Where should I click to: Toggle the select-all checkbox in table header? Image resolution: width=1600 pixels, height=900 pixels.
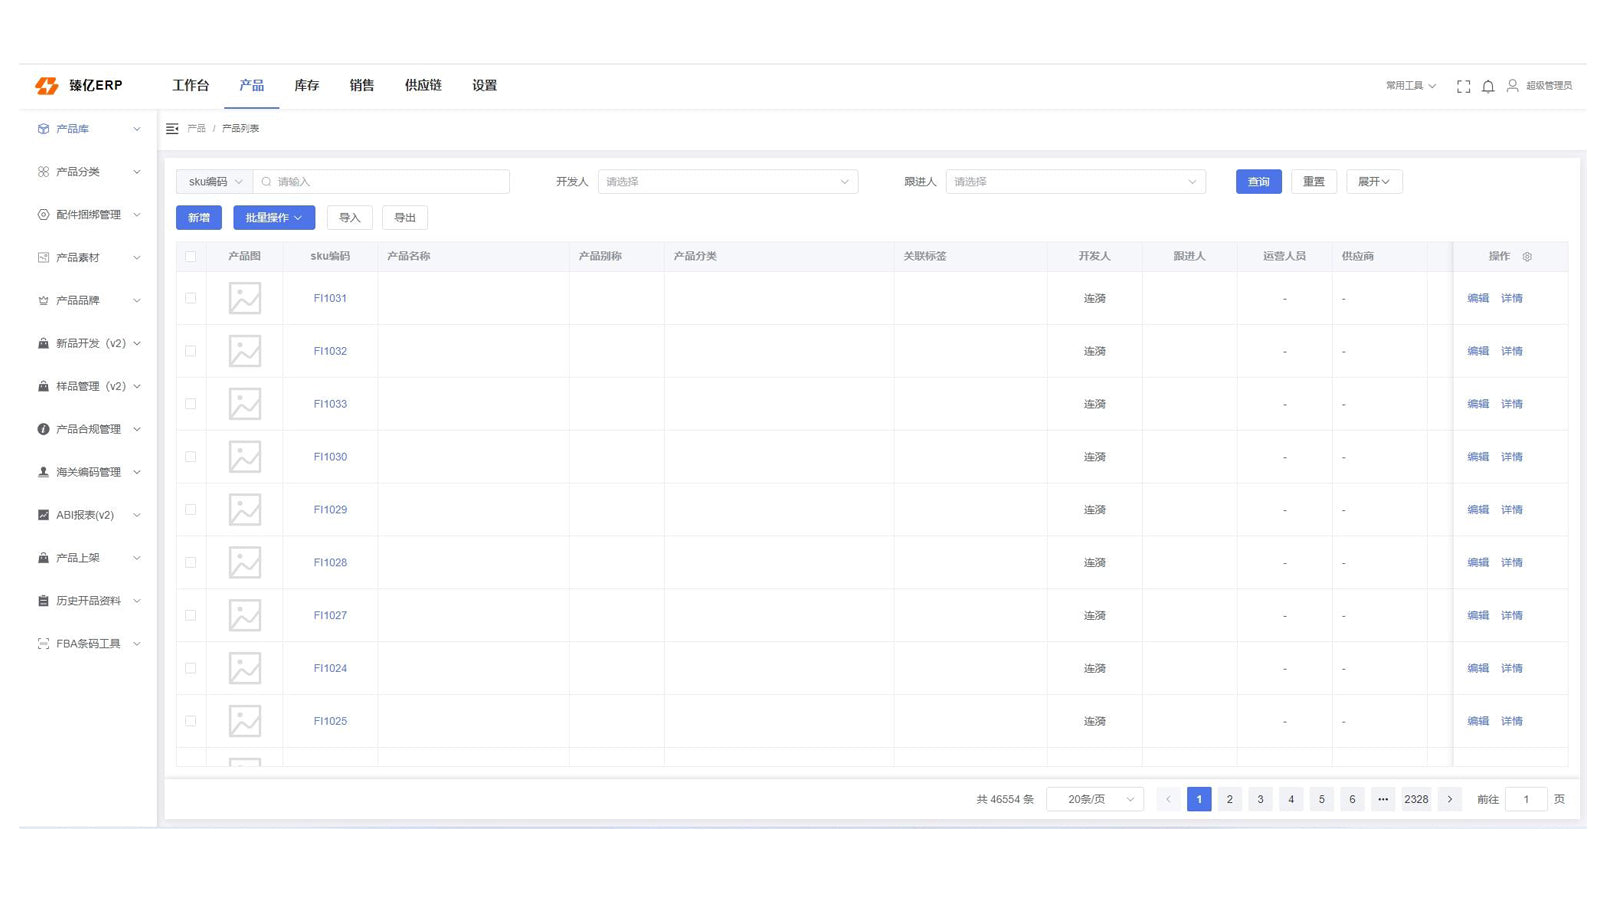[x=191, y=257]
